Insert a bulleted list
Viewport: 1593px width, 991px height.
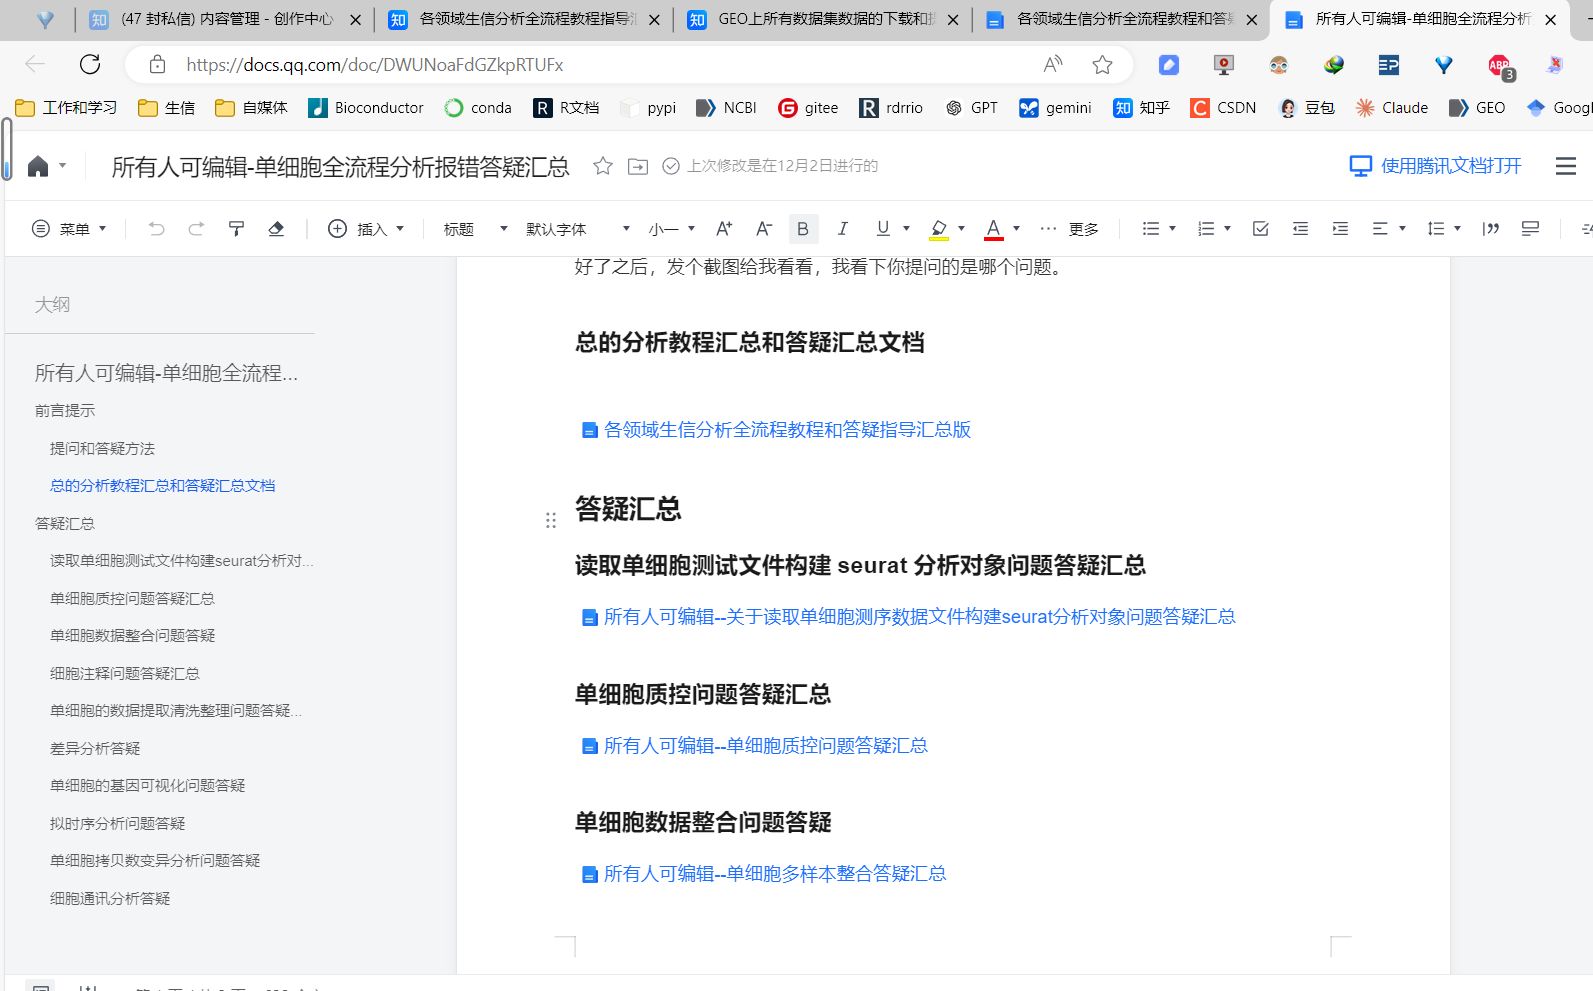click(x=1151, y=229)
